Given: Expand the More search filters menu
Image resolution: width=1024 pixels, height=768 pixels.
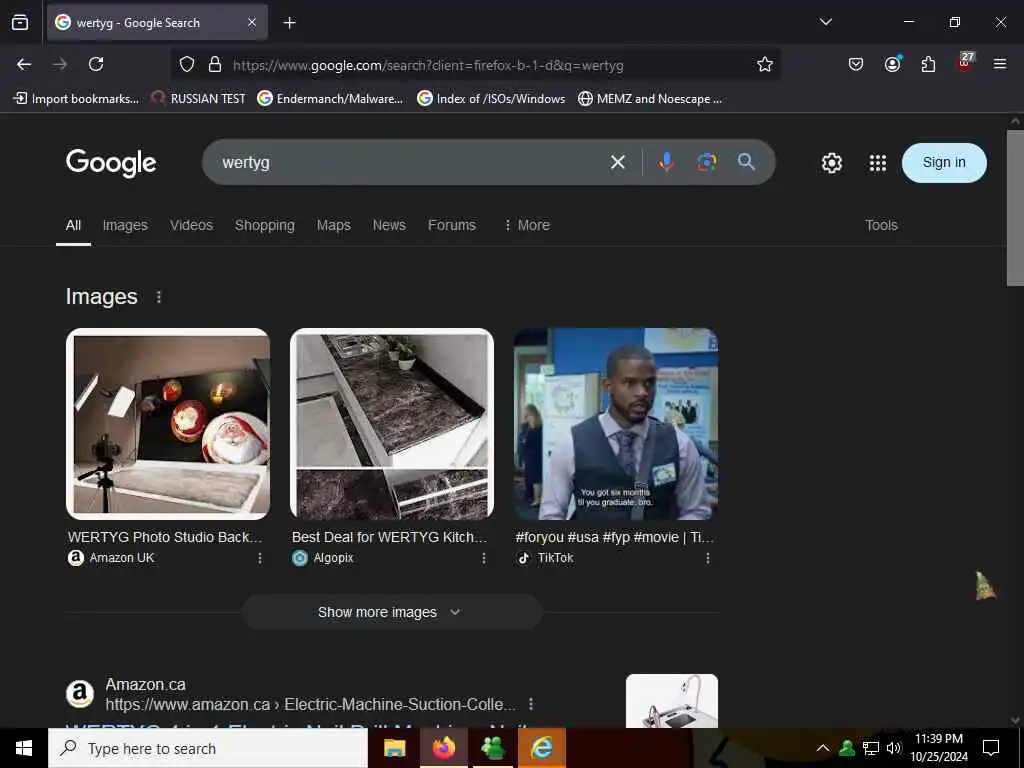Looking at the screenshot, I should 526,225.
